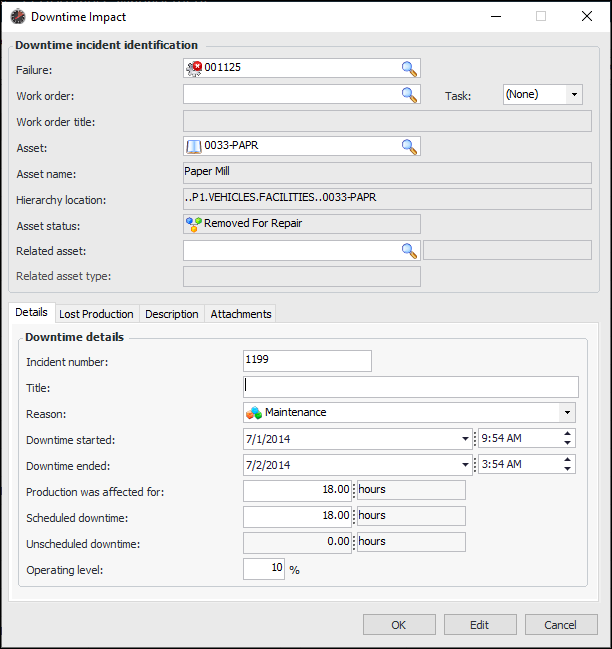Click the asset icon beside 0033-PAPR
612x649 pixels.
coord(194,146)
